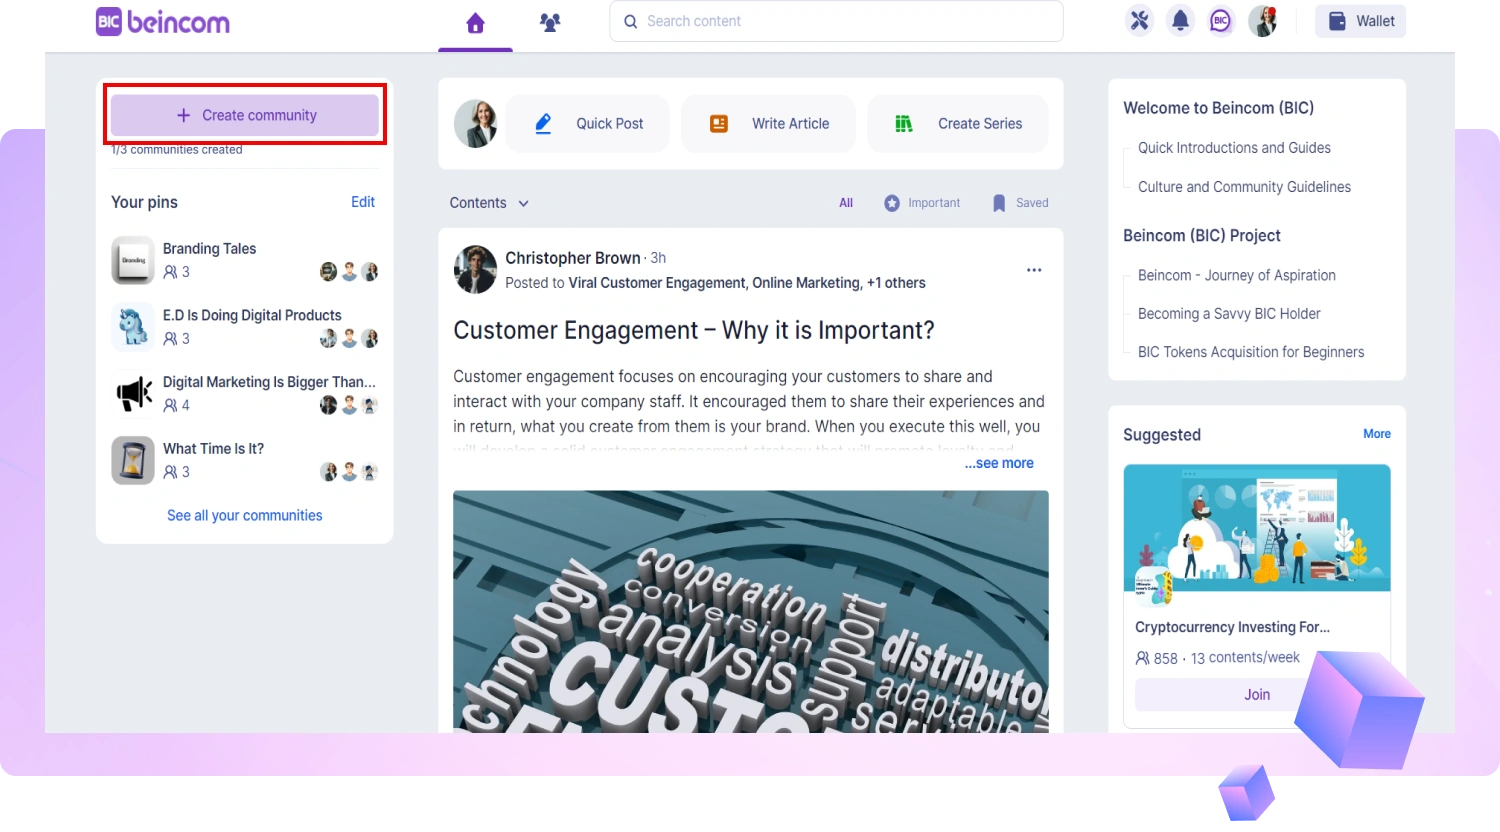The height and width of the screenshot is (832, 1500).
Task: Open the post options three-dot menu
Action: (1034, 270)
